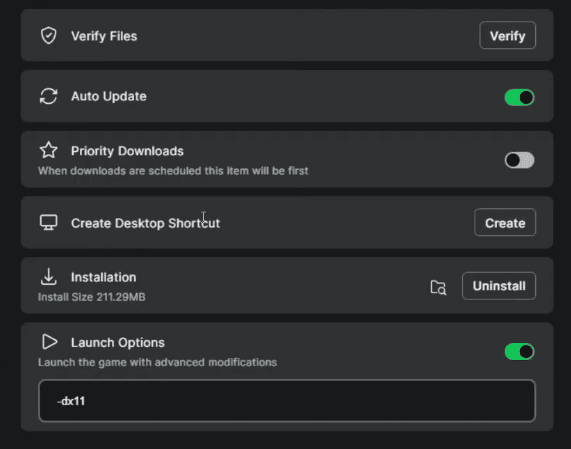Click the 'Auto Update' label
The image size is (571, 449).
[109, 96]
